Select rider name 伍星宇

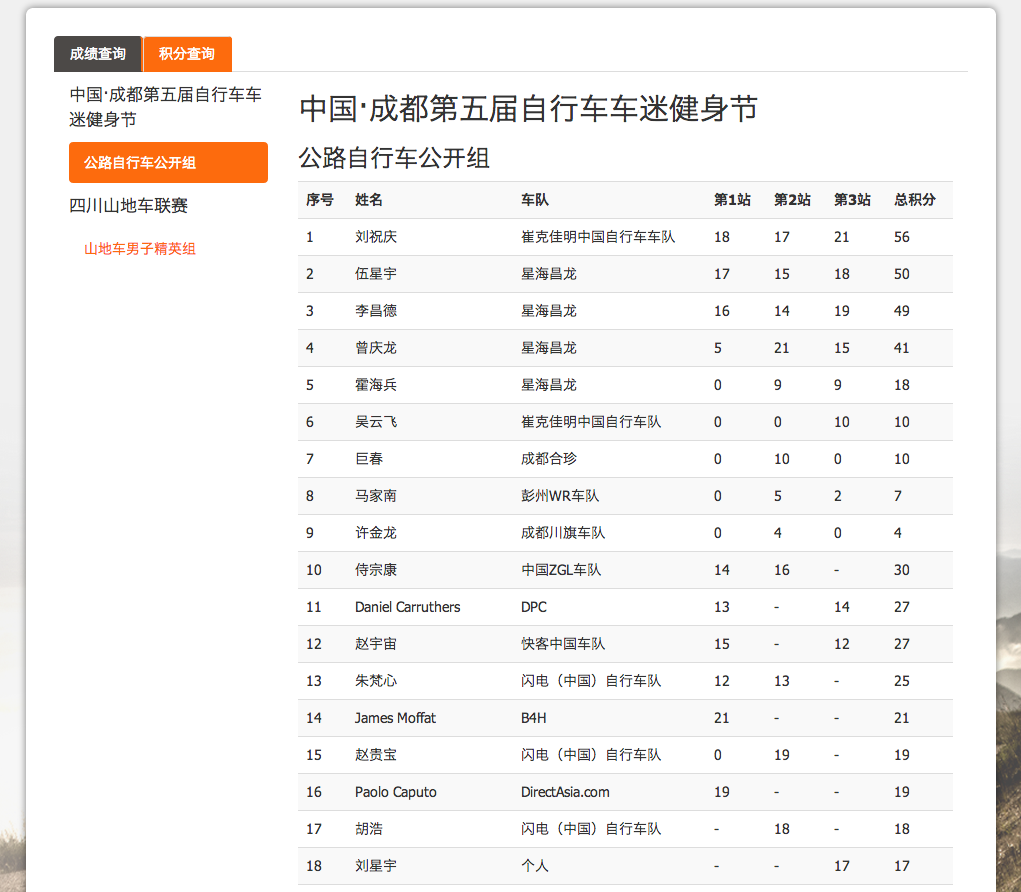click(376, 274)
